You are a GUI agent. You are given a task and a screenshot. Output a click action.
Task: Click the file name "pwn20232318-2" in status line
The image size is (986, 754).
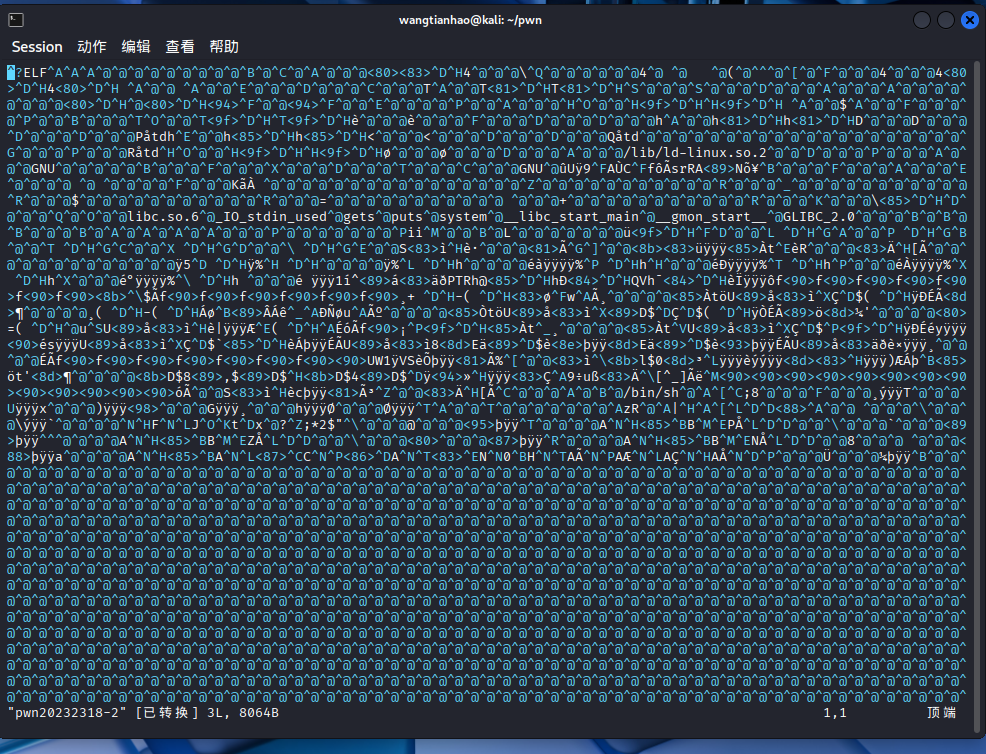67,712
